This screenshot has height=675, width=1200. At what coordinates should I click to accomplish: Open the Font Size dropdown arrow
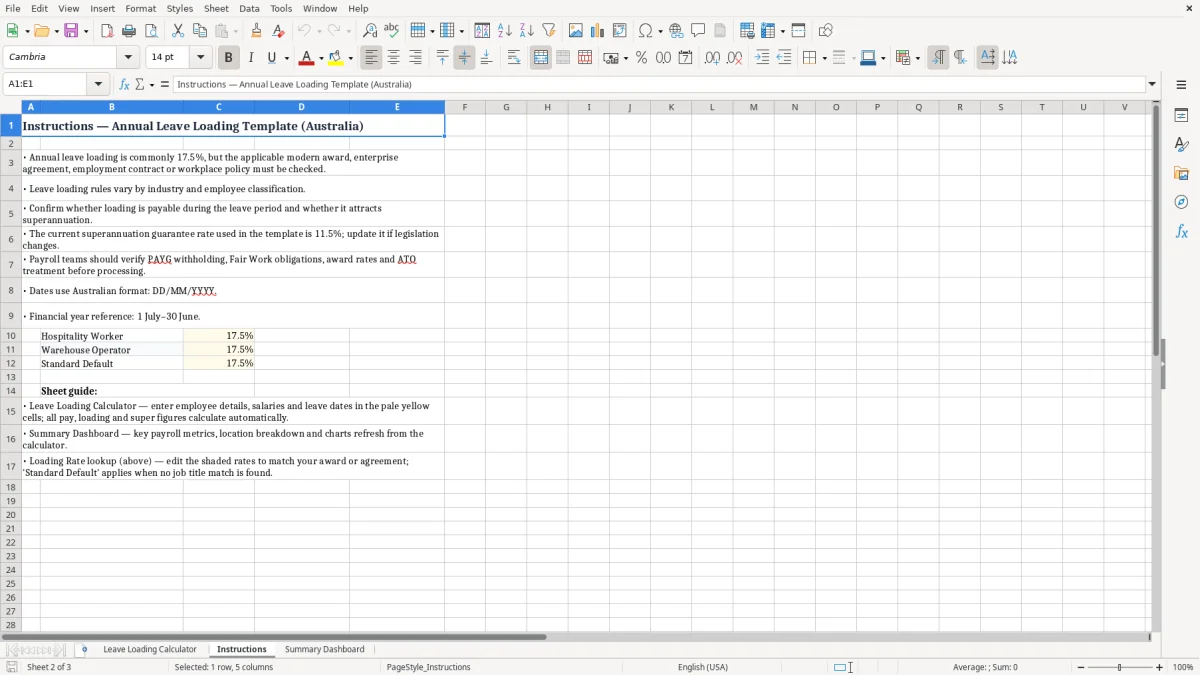click(201, 58)
